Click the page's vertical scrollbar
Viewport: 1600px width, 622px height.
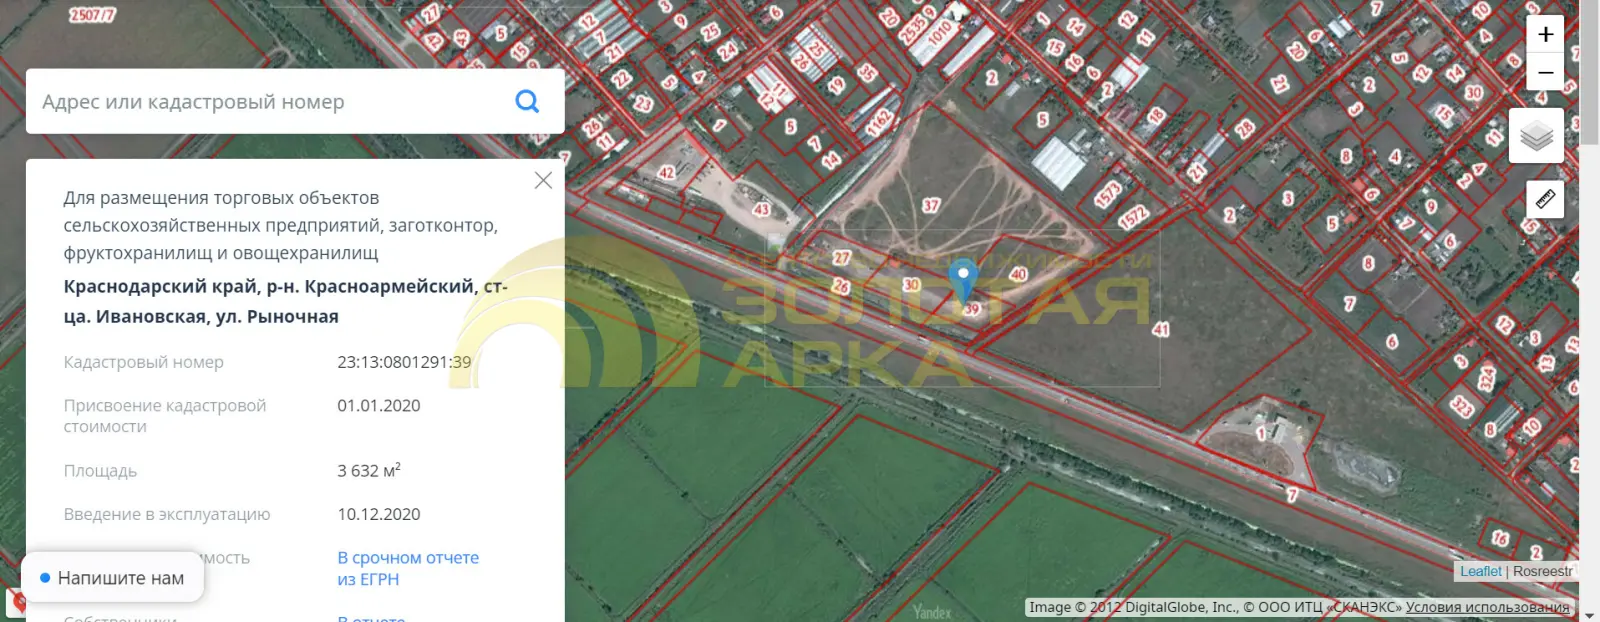point(1589,311)
